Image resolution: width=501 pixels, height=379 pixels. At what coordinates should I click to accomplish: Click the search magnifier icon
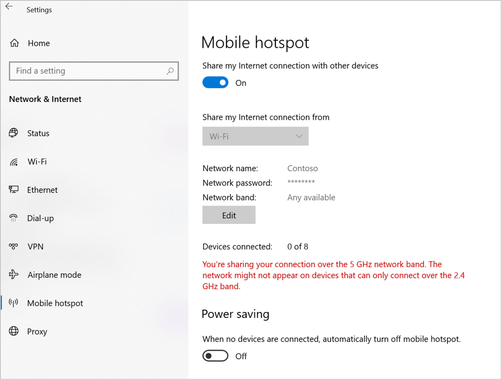[x=170, y=71]
